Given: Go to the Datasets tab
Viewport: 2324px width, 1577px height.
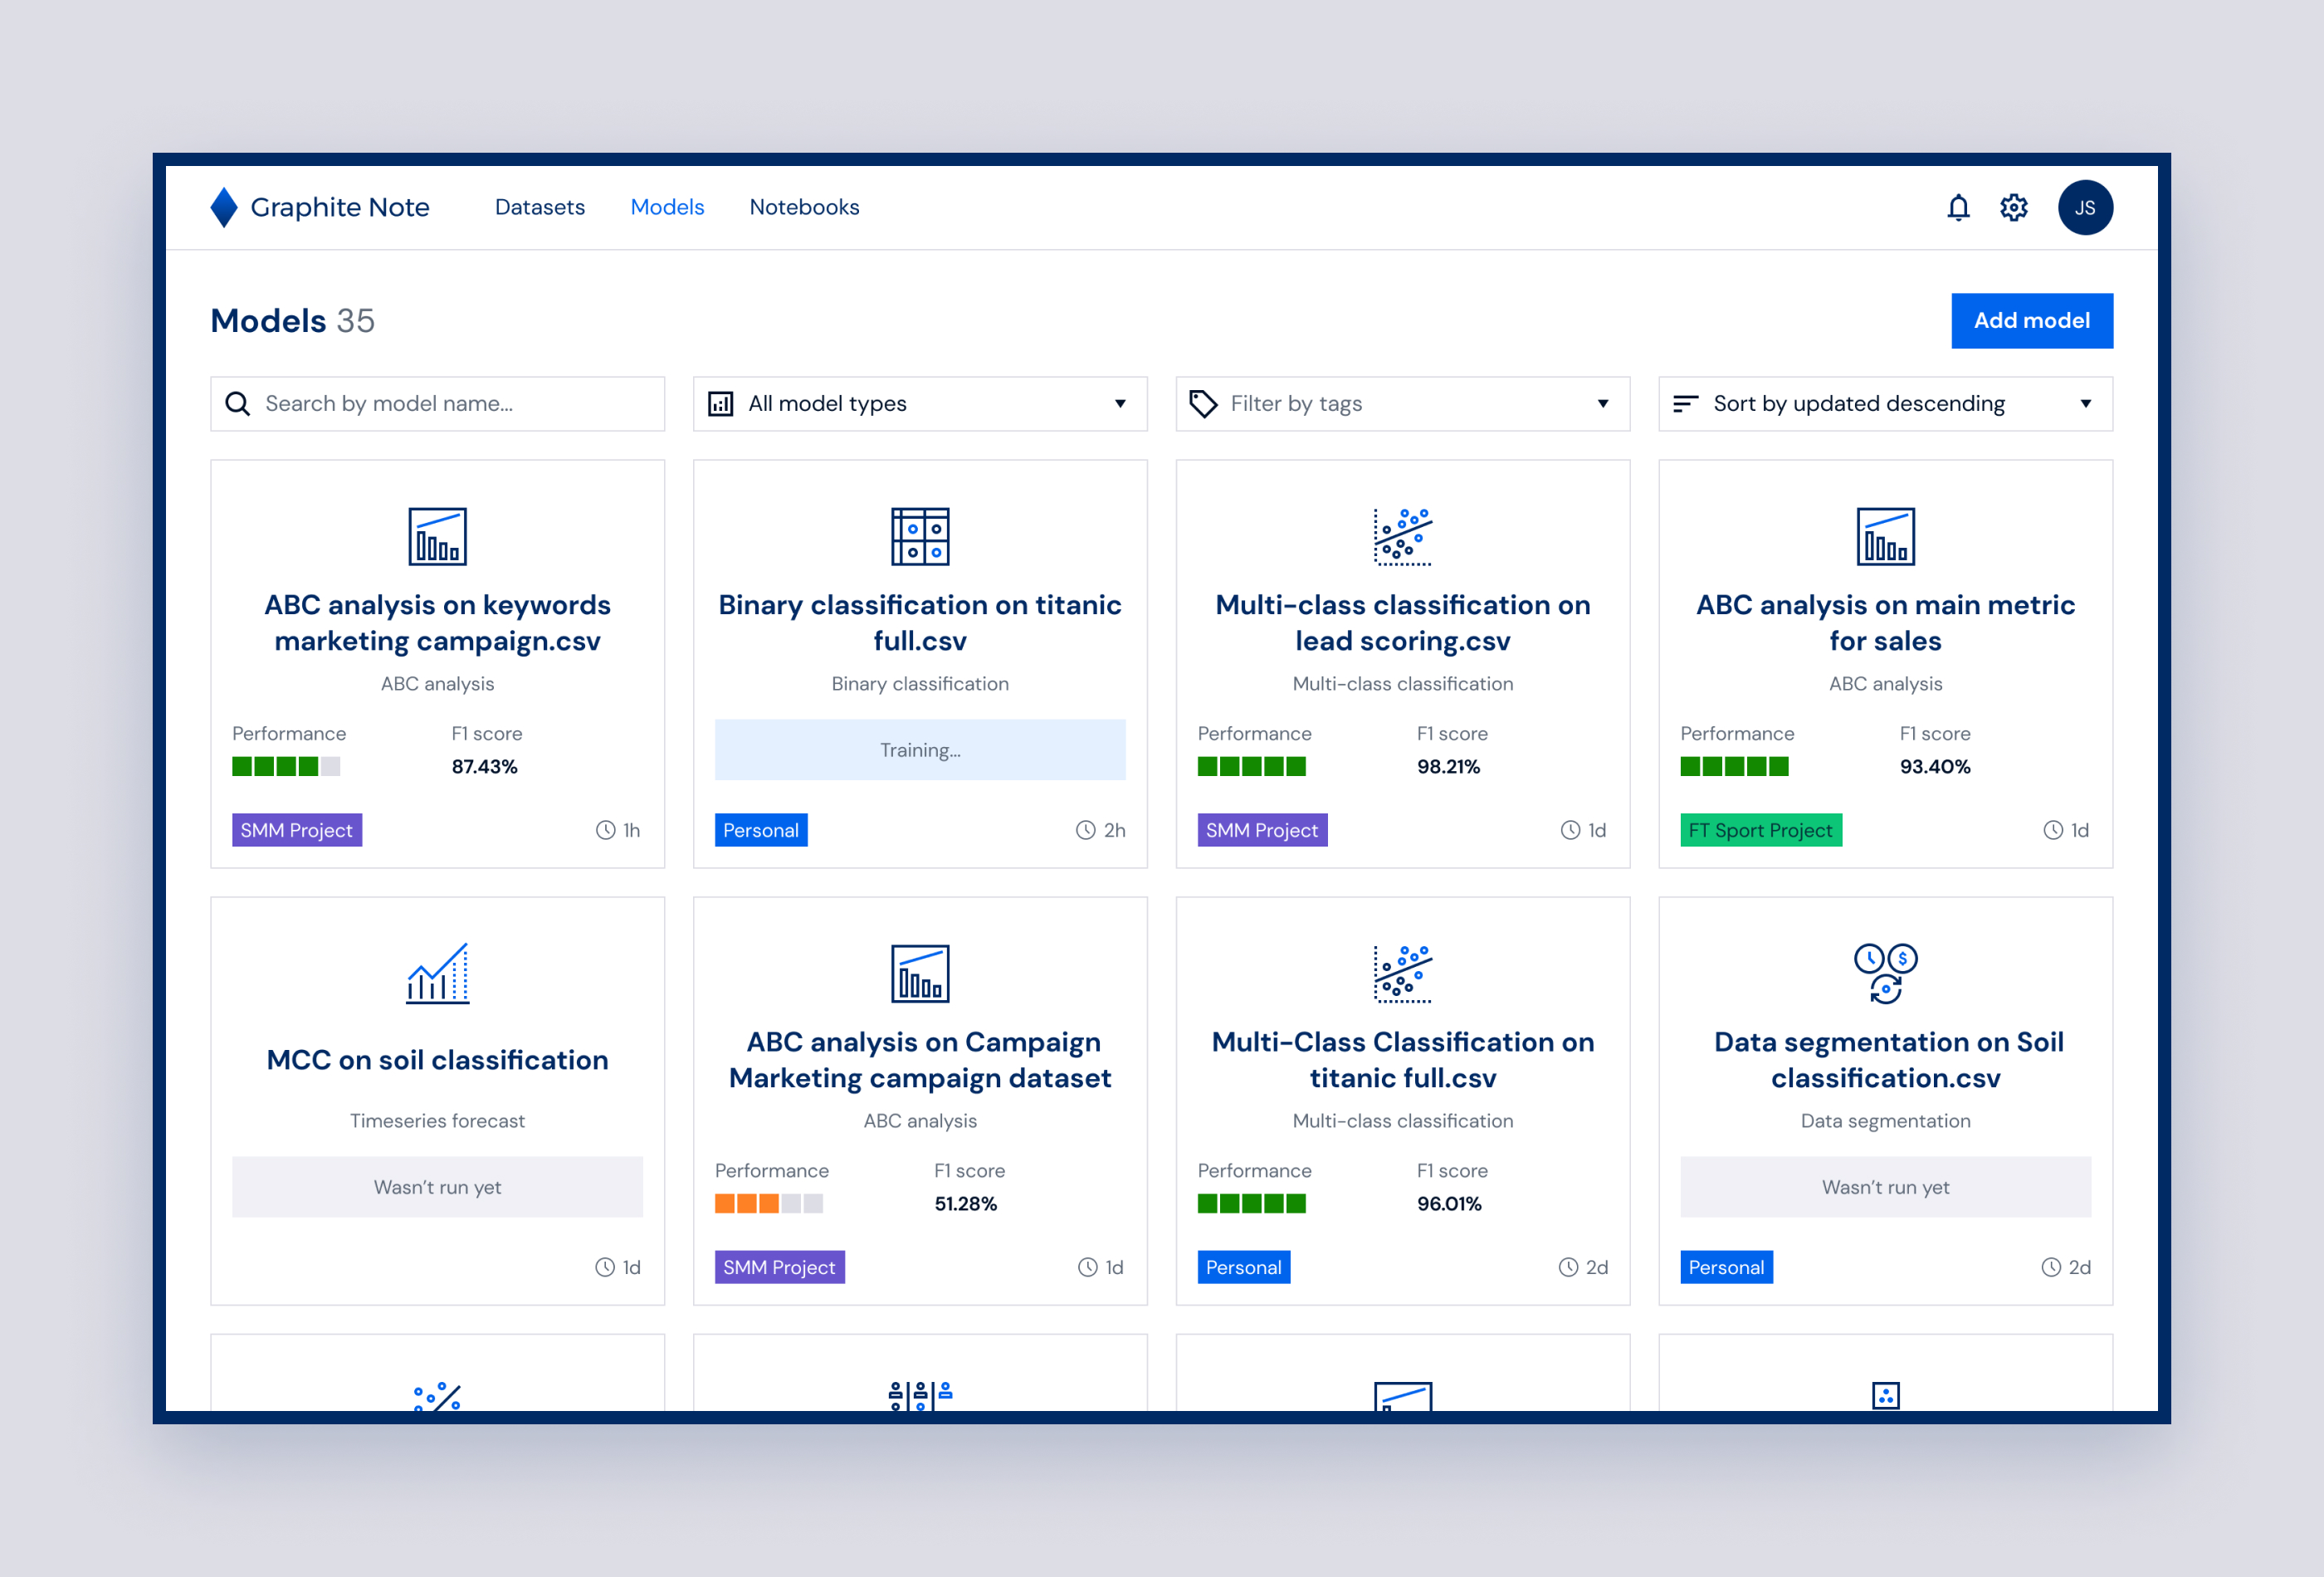Looking at the screenshot, I should click(x=540, y=207).
